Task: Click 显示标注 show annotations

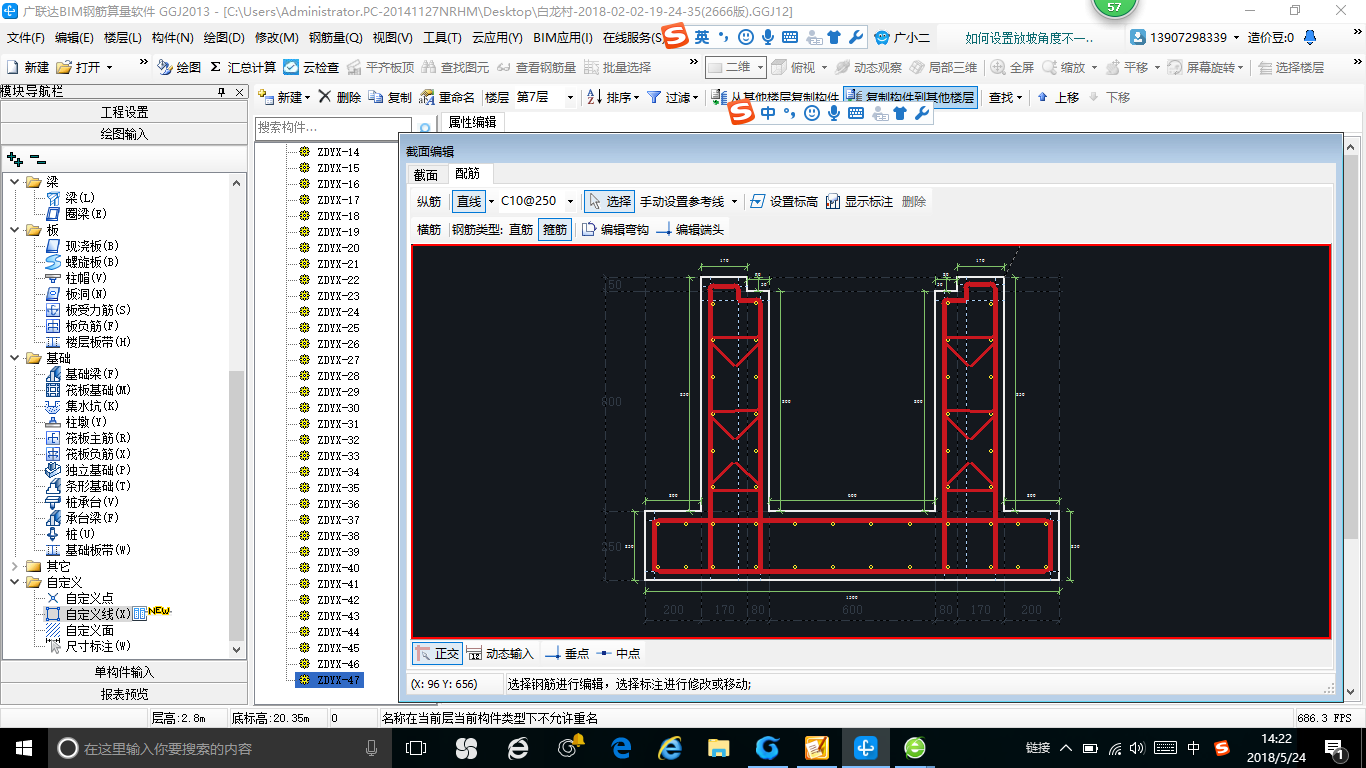Action: pyautogui.click(x=859, y=201)
